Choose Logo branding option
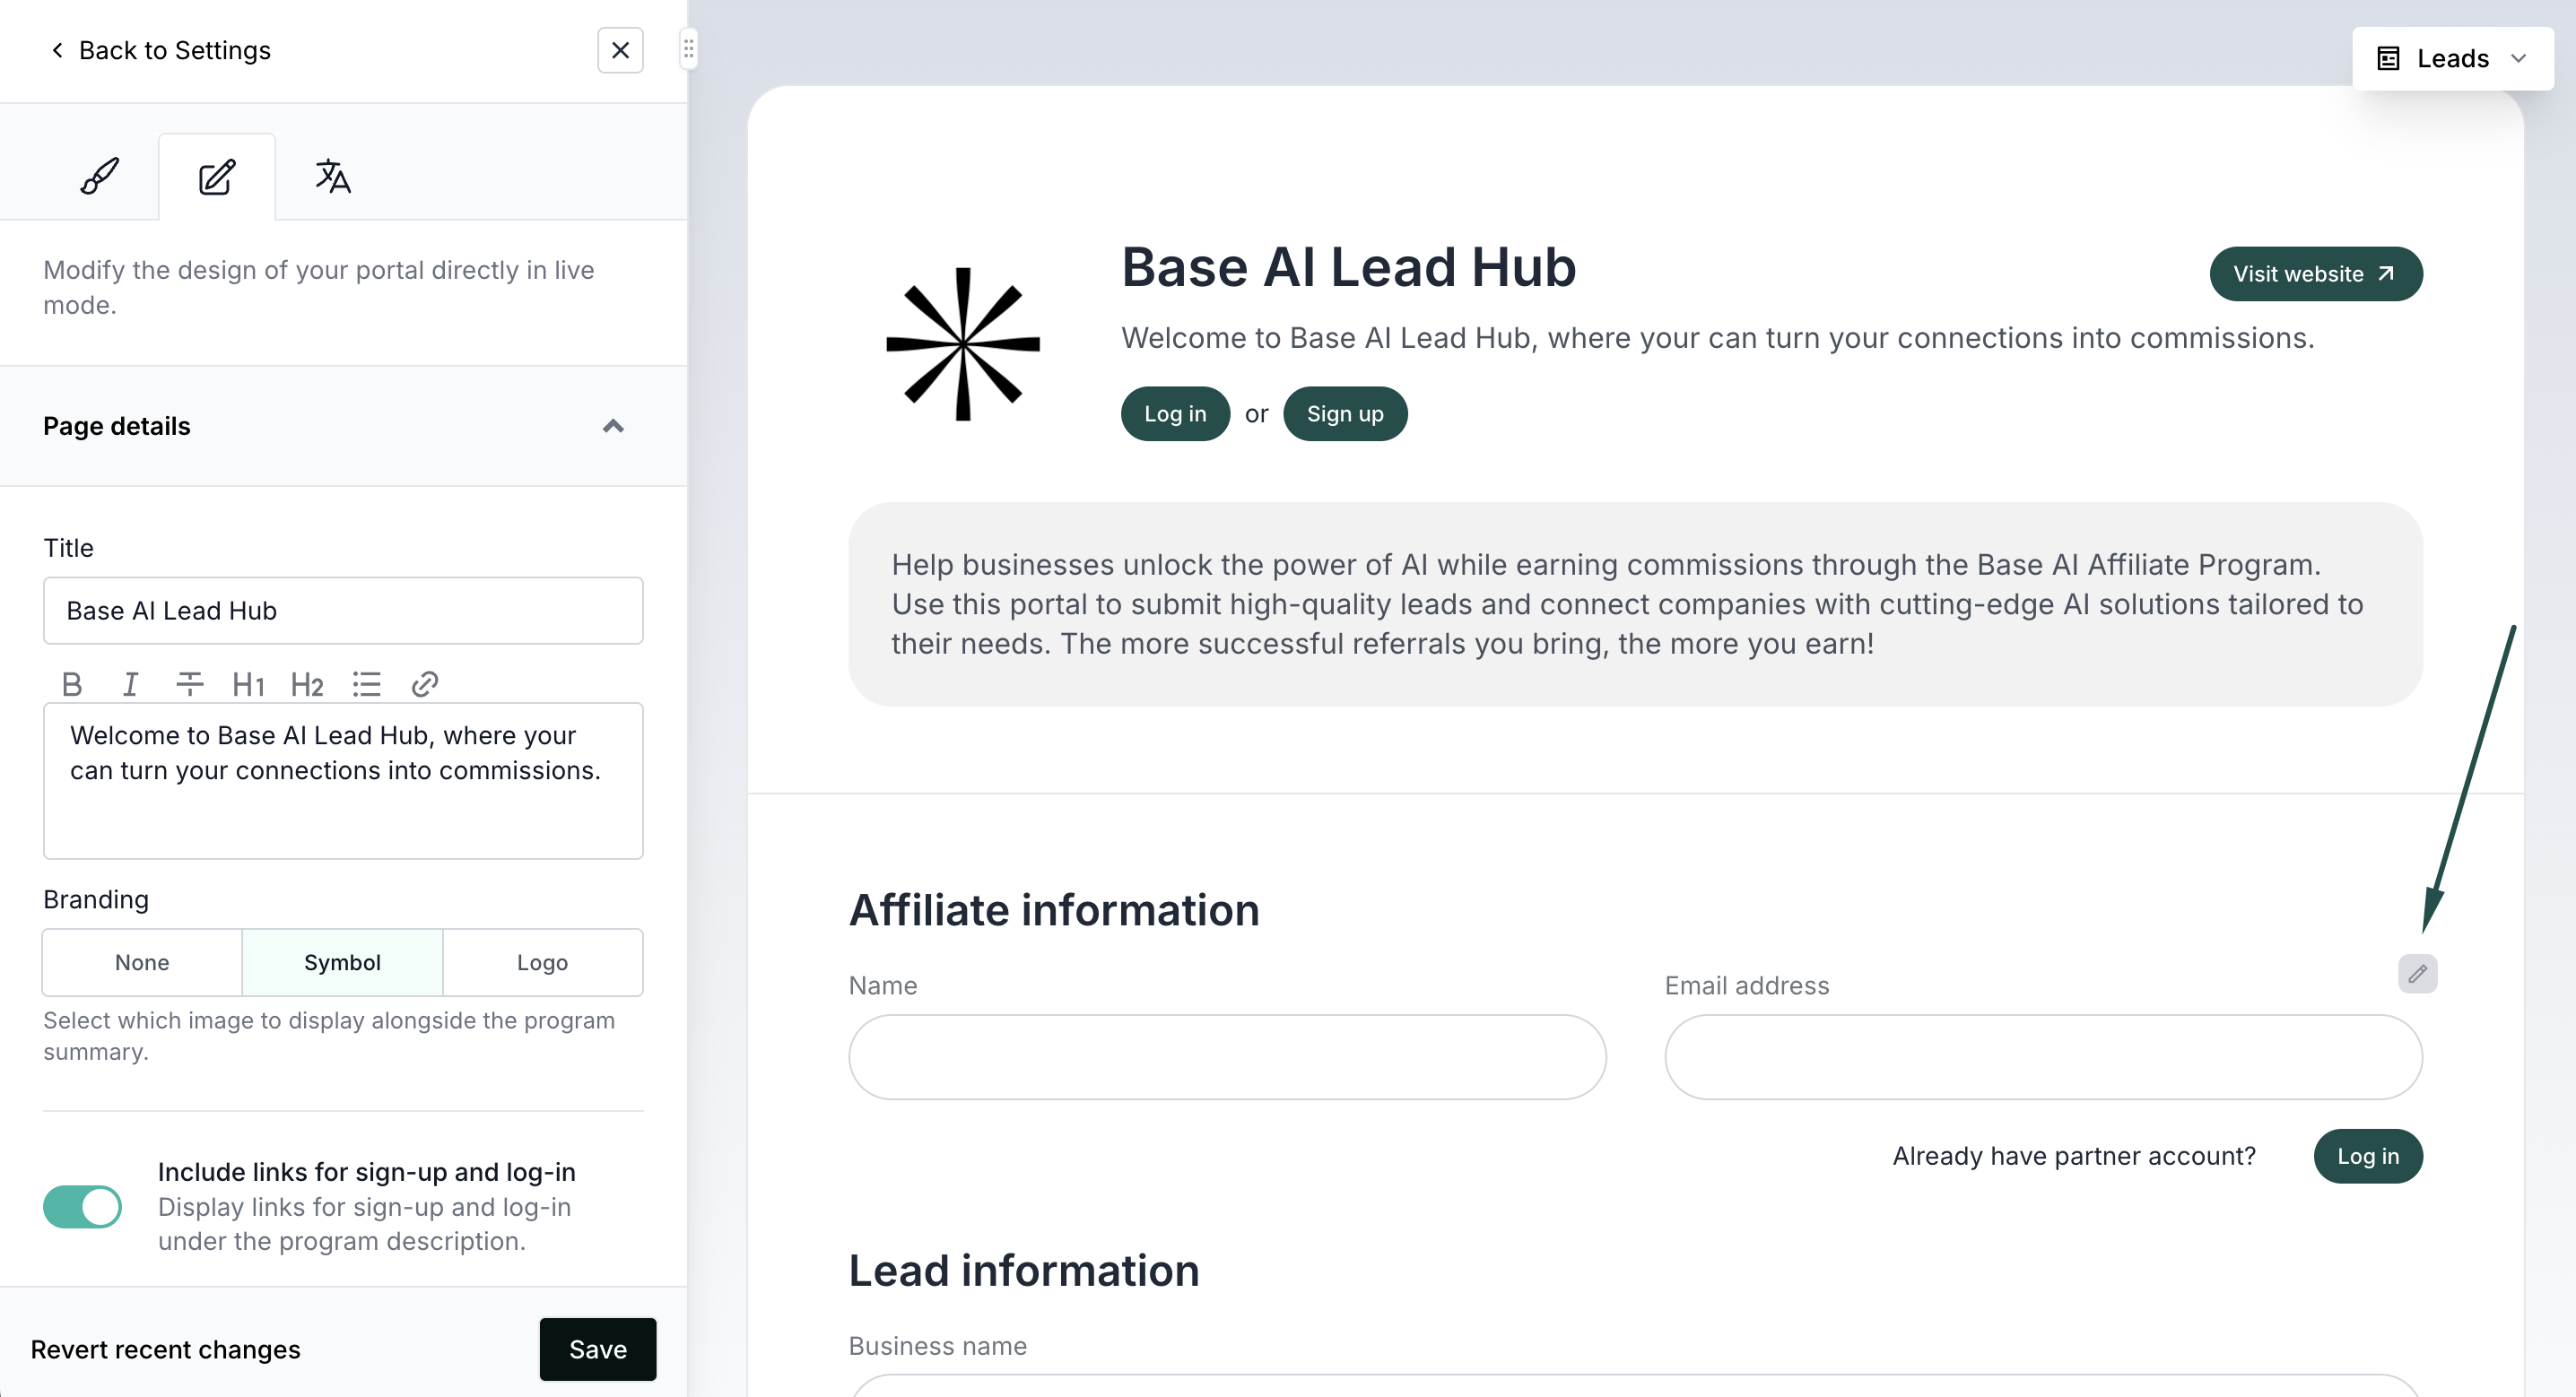2576x1397 pixels. tap(542, 962)
